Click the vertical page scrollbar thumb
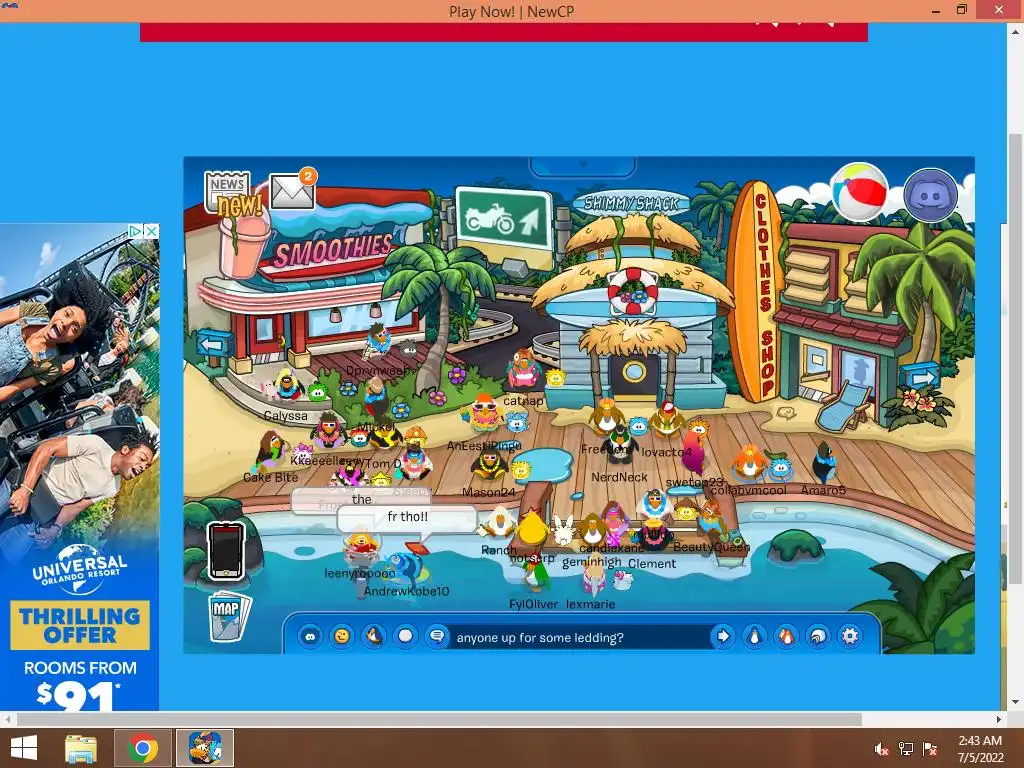1024x768 pixels. (1016, 358)
